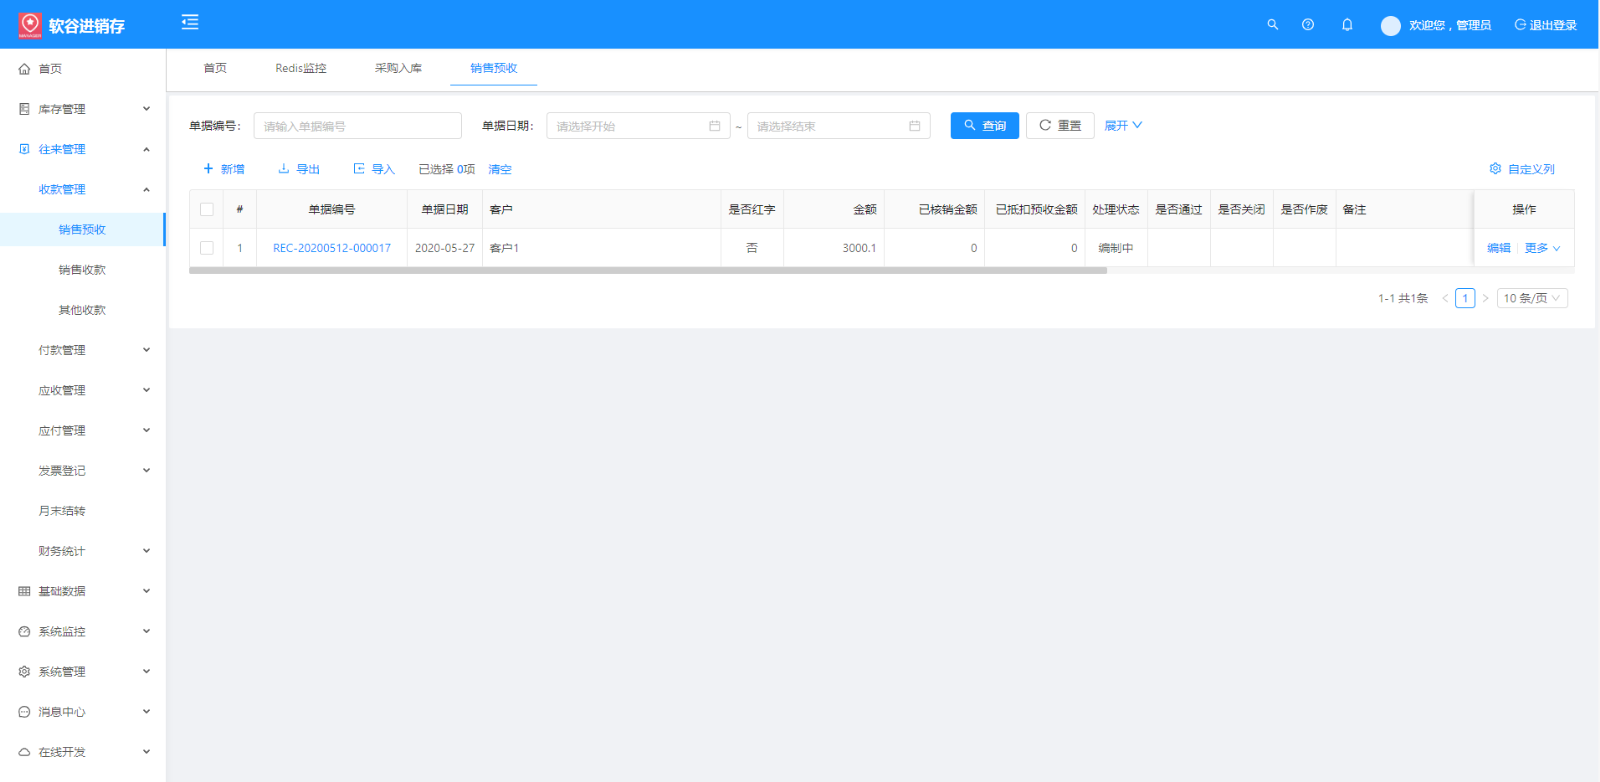Click the calendar icon in end date field
The width and height of the screenshot is (1600, 782).
914,126
